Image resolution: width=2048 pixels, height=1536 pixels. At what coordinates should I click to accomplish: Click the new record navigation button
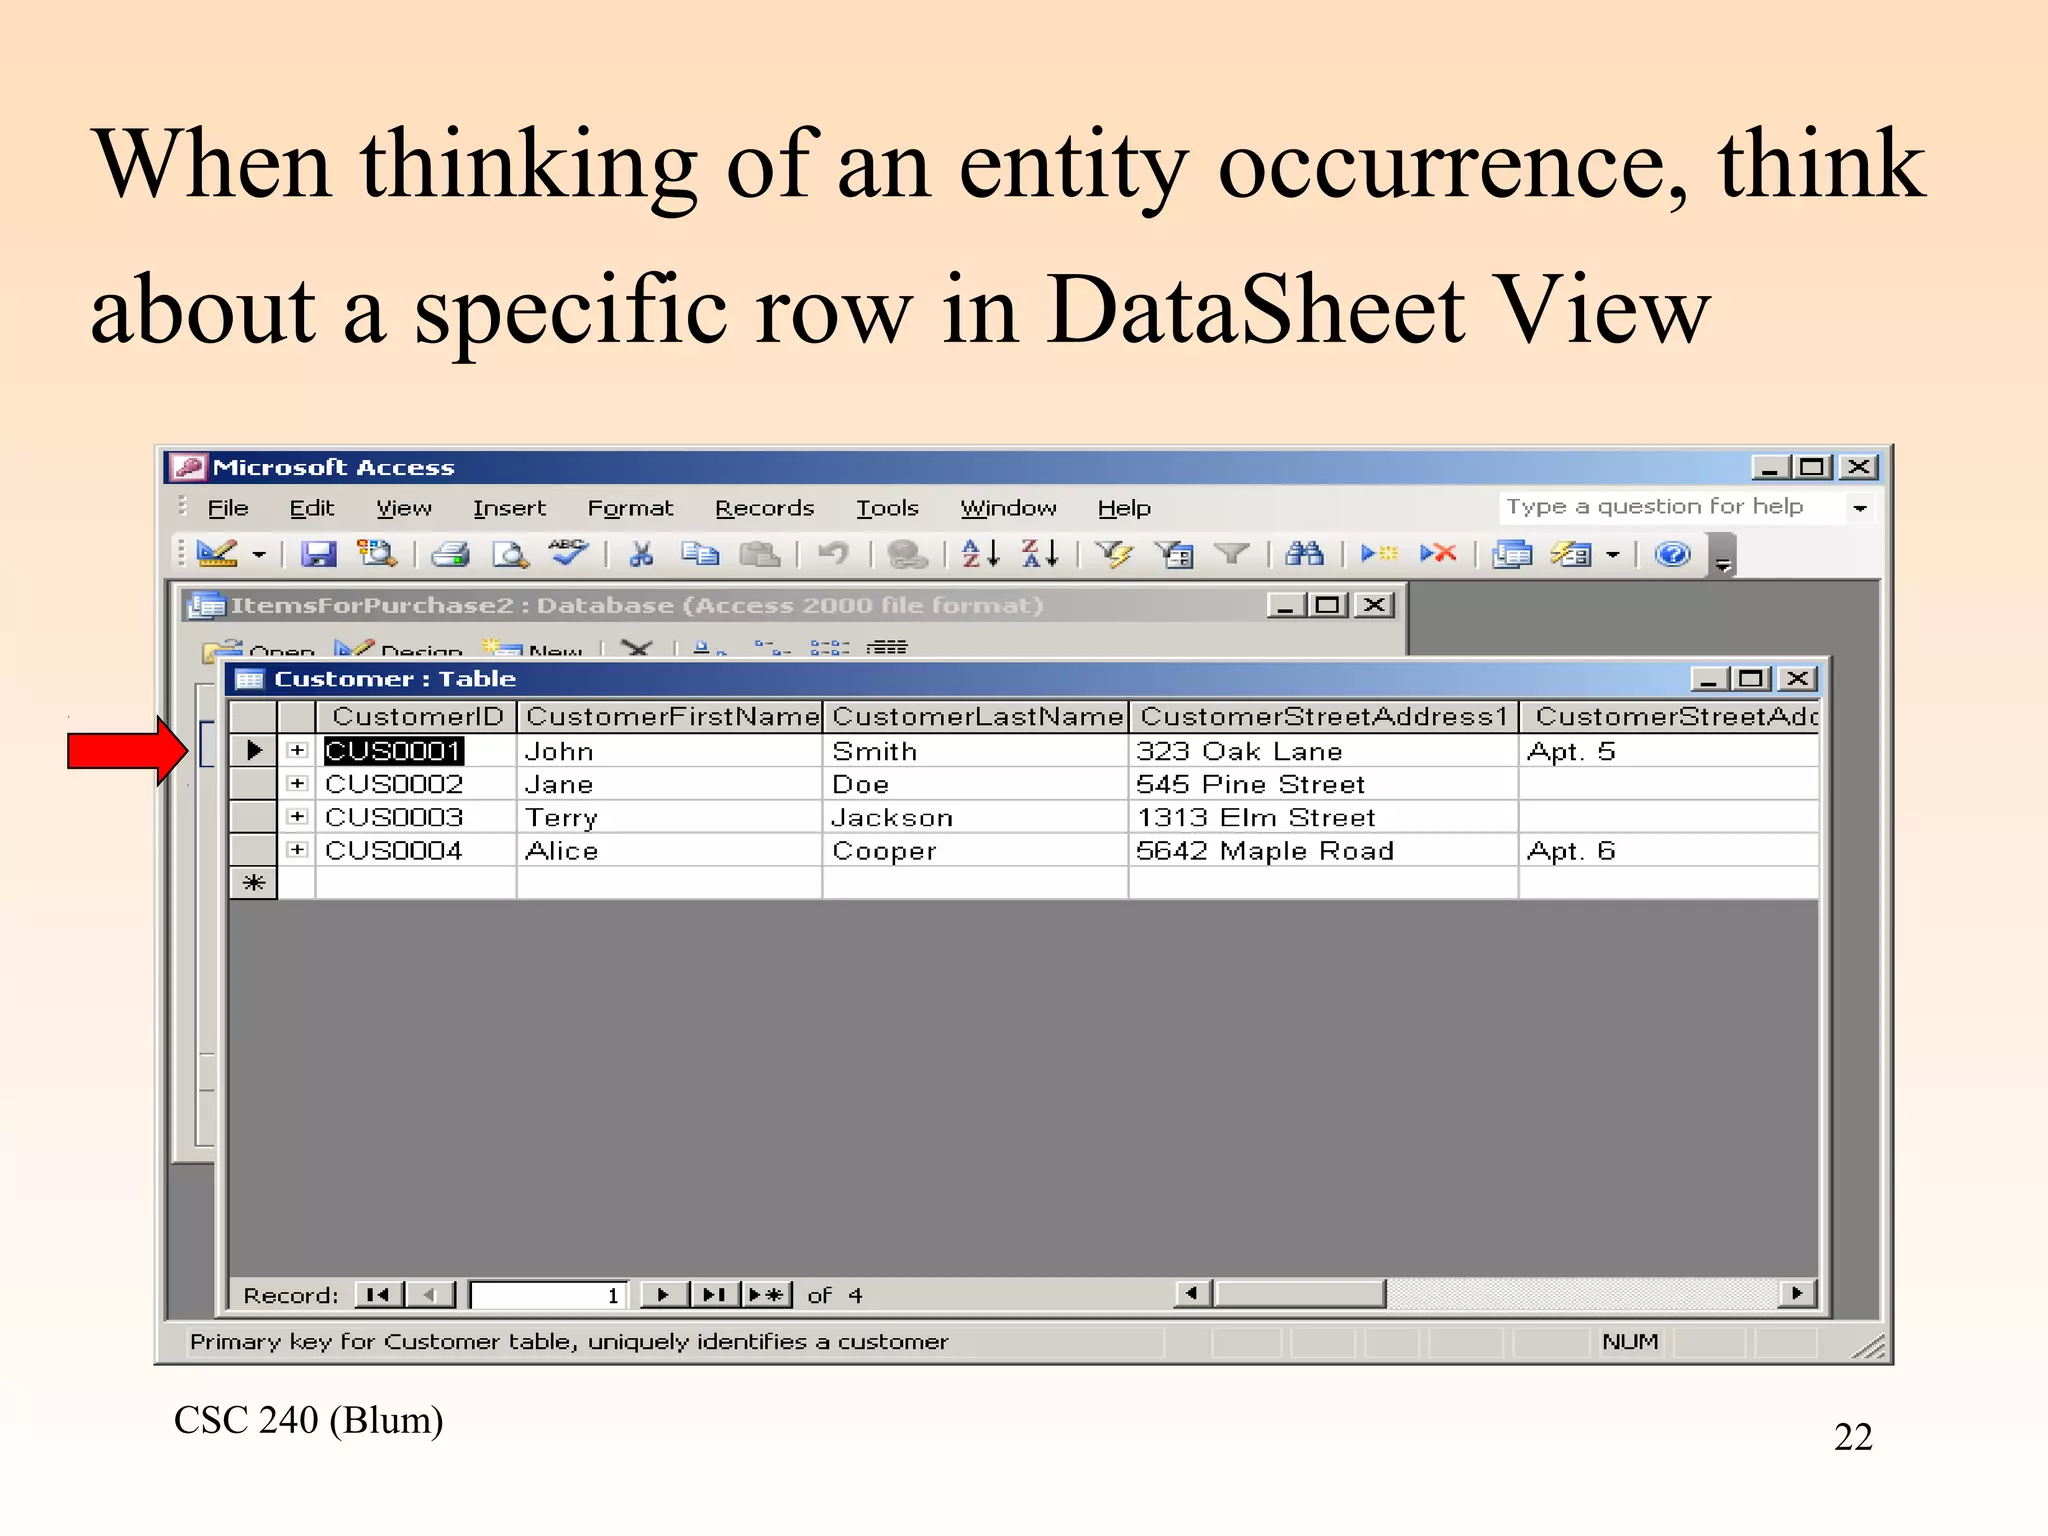(767, 1295)
